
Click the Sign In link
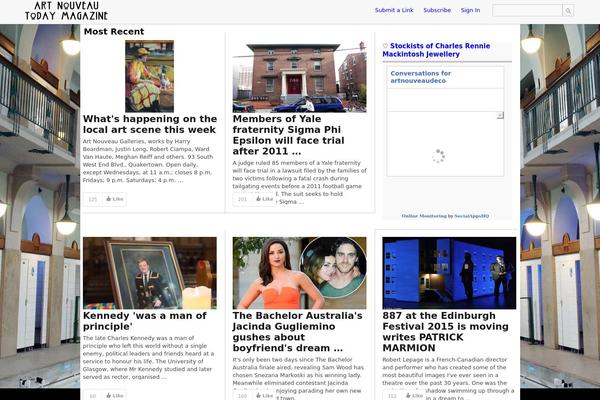point(470,10)
